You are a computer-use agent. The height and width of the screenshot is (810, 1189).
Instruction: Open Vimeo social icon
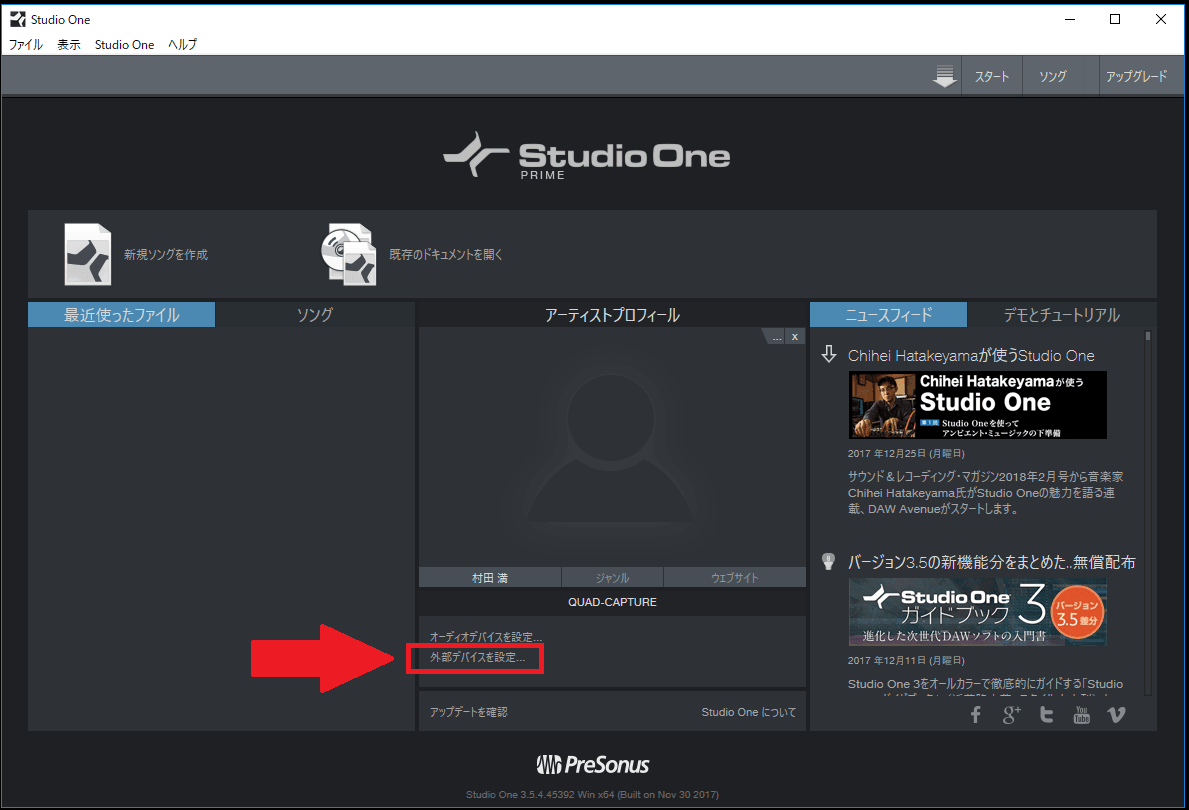pos(1116,714)
